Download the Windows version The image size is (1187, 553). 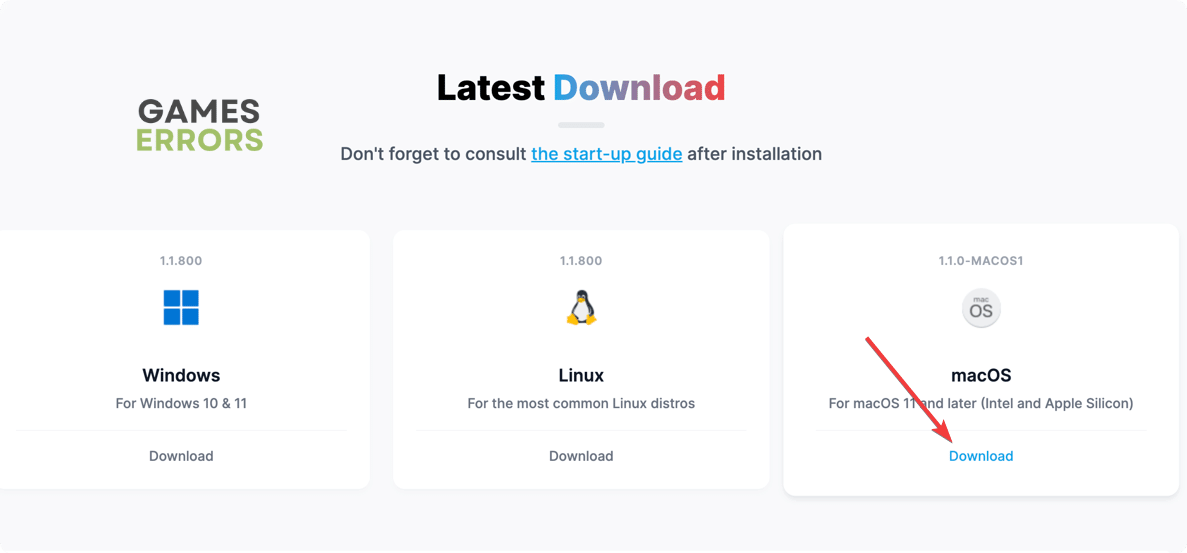pos(181,456)
